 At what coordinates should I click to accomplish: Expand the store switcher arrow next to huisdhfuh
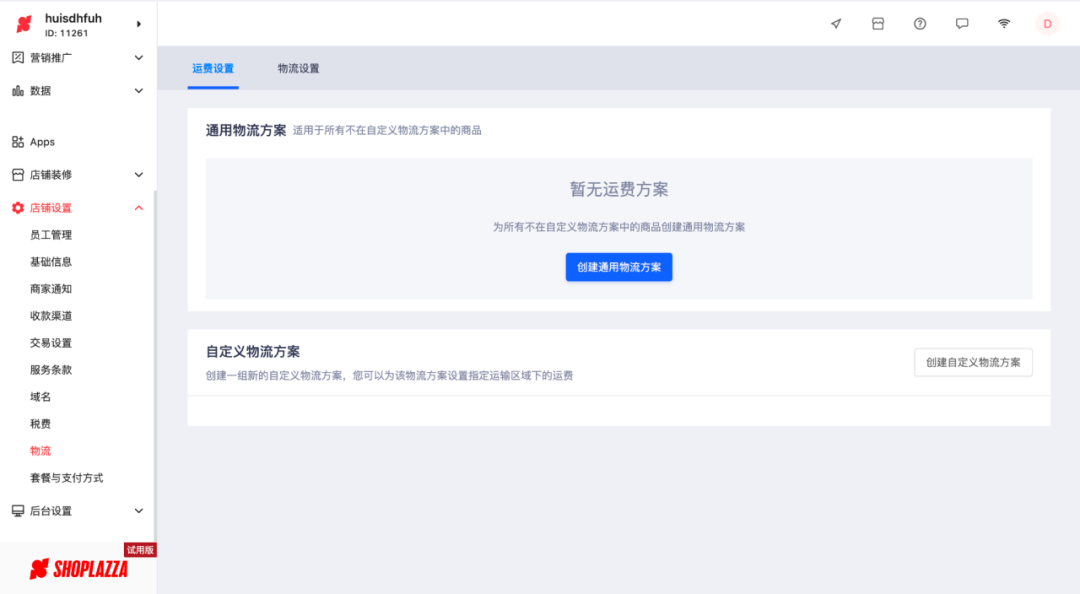click(x=139, y=24)
